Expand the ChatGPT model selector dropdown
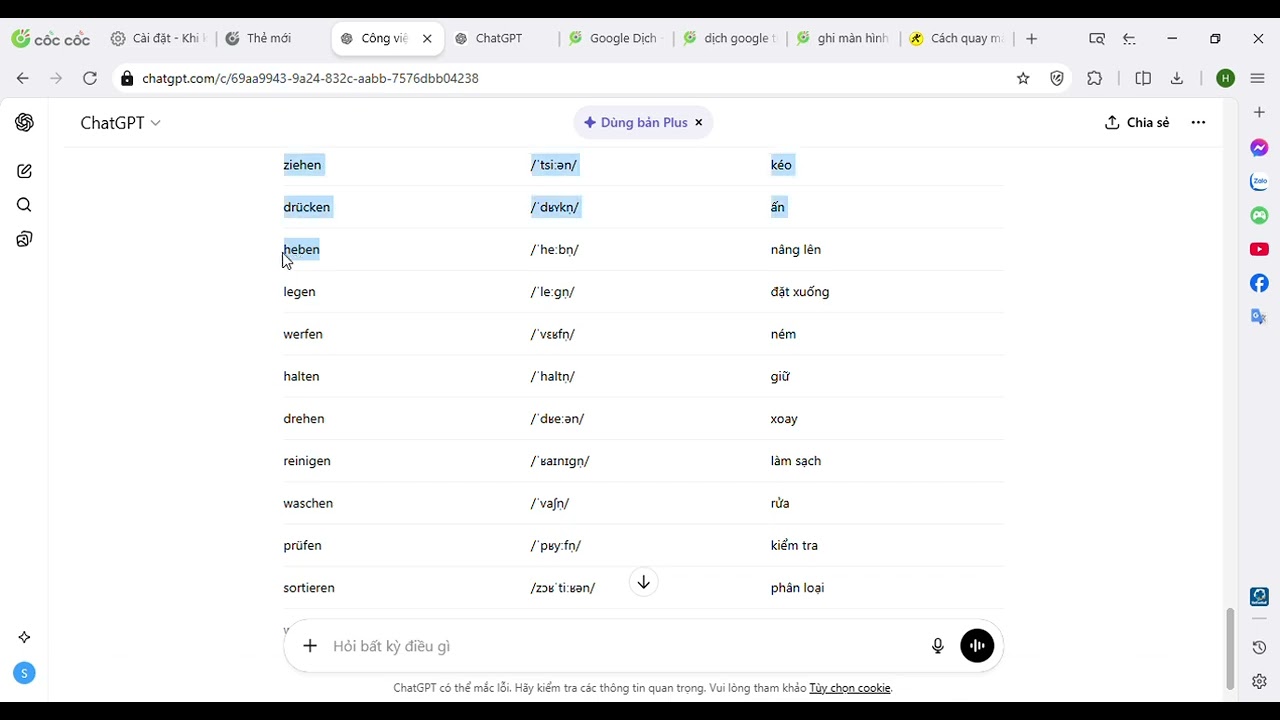The height and width of the screenshot is (720, 1280). click(x=120, y=123)
